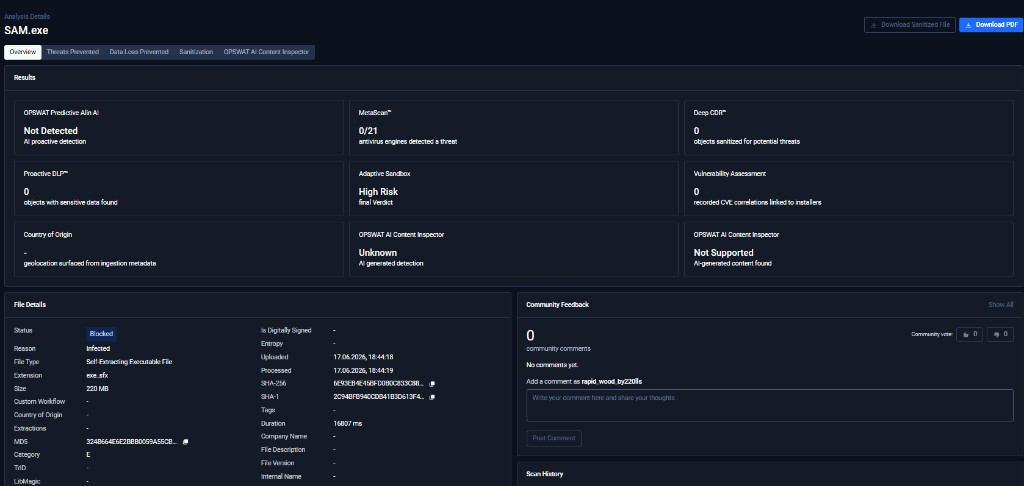Click the SAM.exe file title
The width and height of the screenshot is (1024, 486).
click(26, 29)
